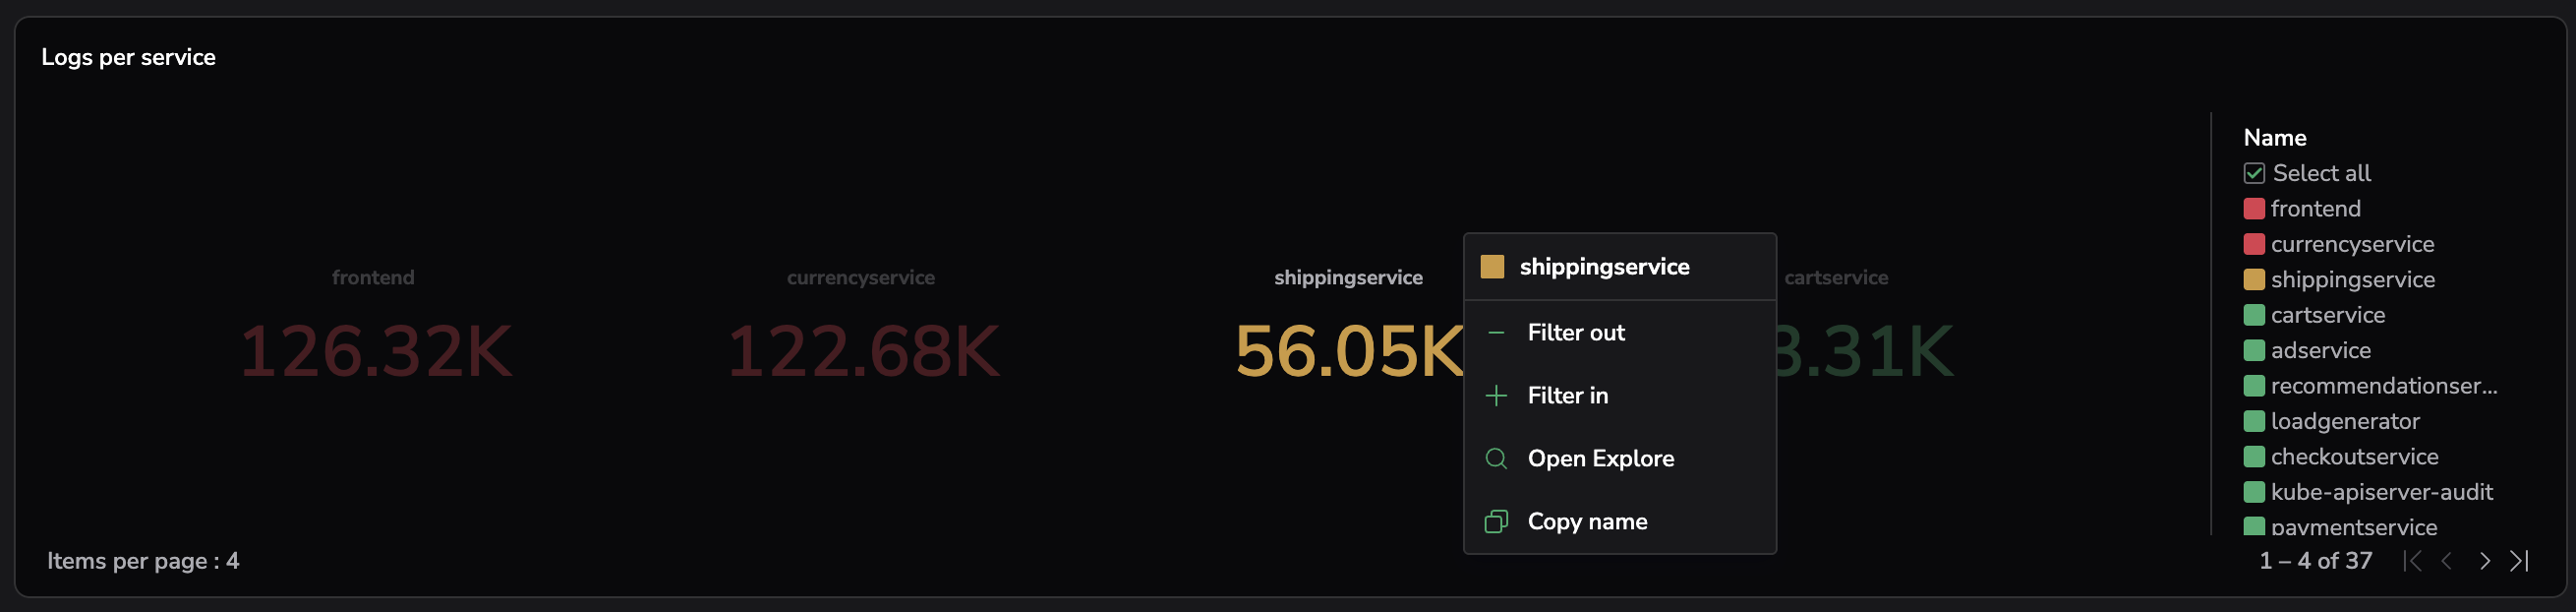
Task: Click the Copy name clipboard icon
Action: point(1496,522)
